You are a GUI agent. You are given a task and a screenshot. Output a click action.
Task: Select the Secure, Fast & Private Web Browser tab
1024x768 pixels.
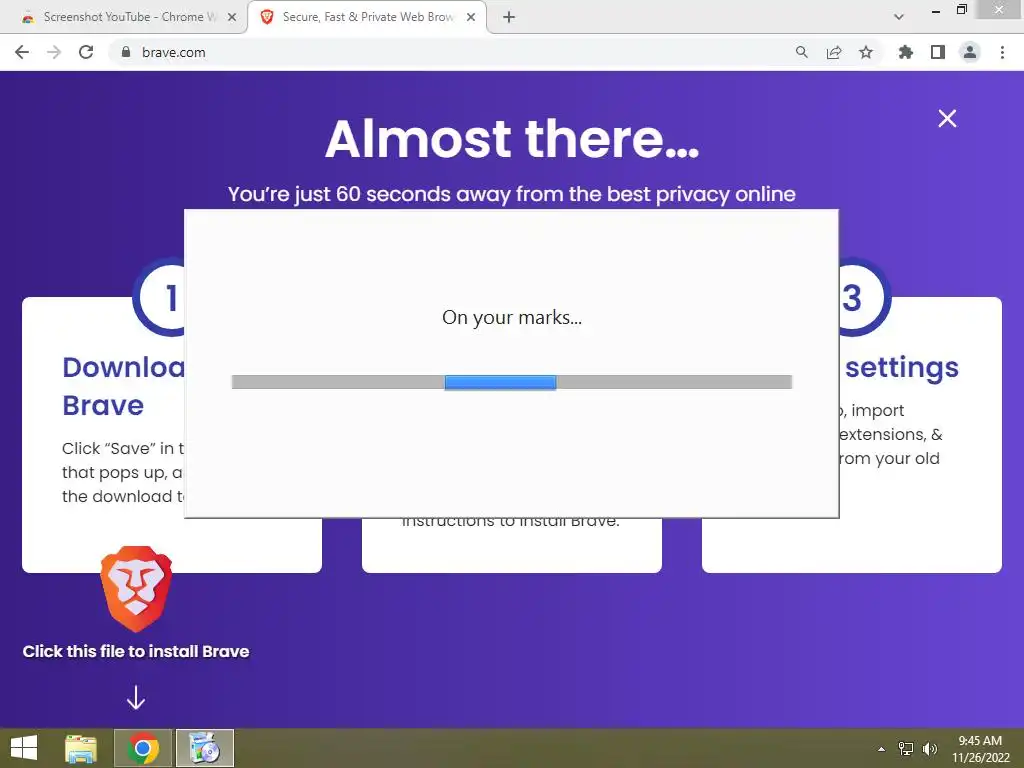point(368,17)
